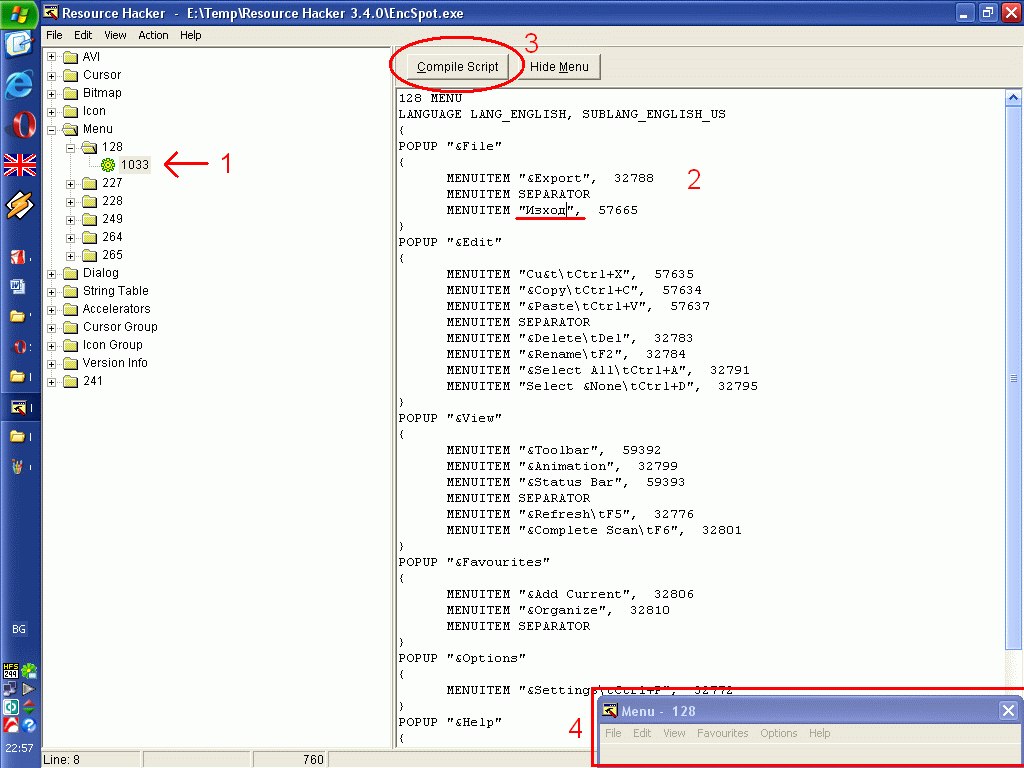Select the 264 tree item
Viewport: 1024px width, 768px height.
[x=112, y=237]
